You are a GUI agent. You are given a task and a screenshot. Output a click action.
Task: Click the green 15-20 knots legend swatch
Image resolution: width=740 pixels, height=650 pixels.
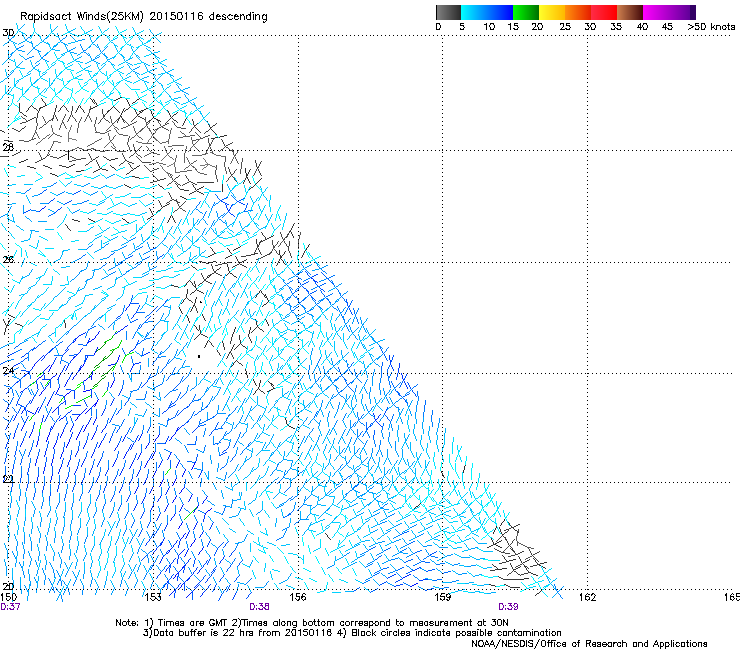(x=526, y=12)
